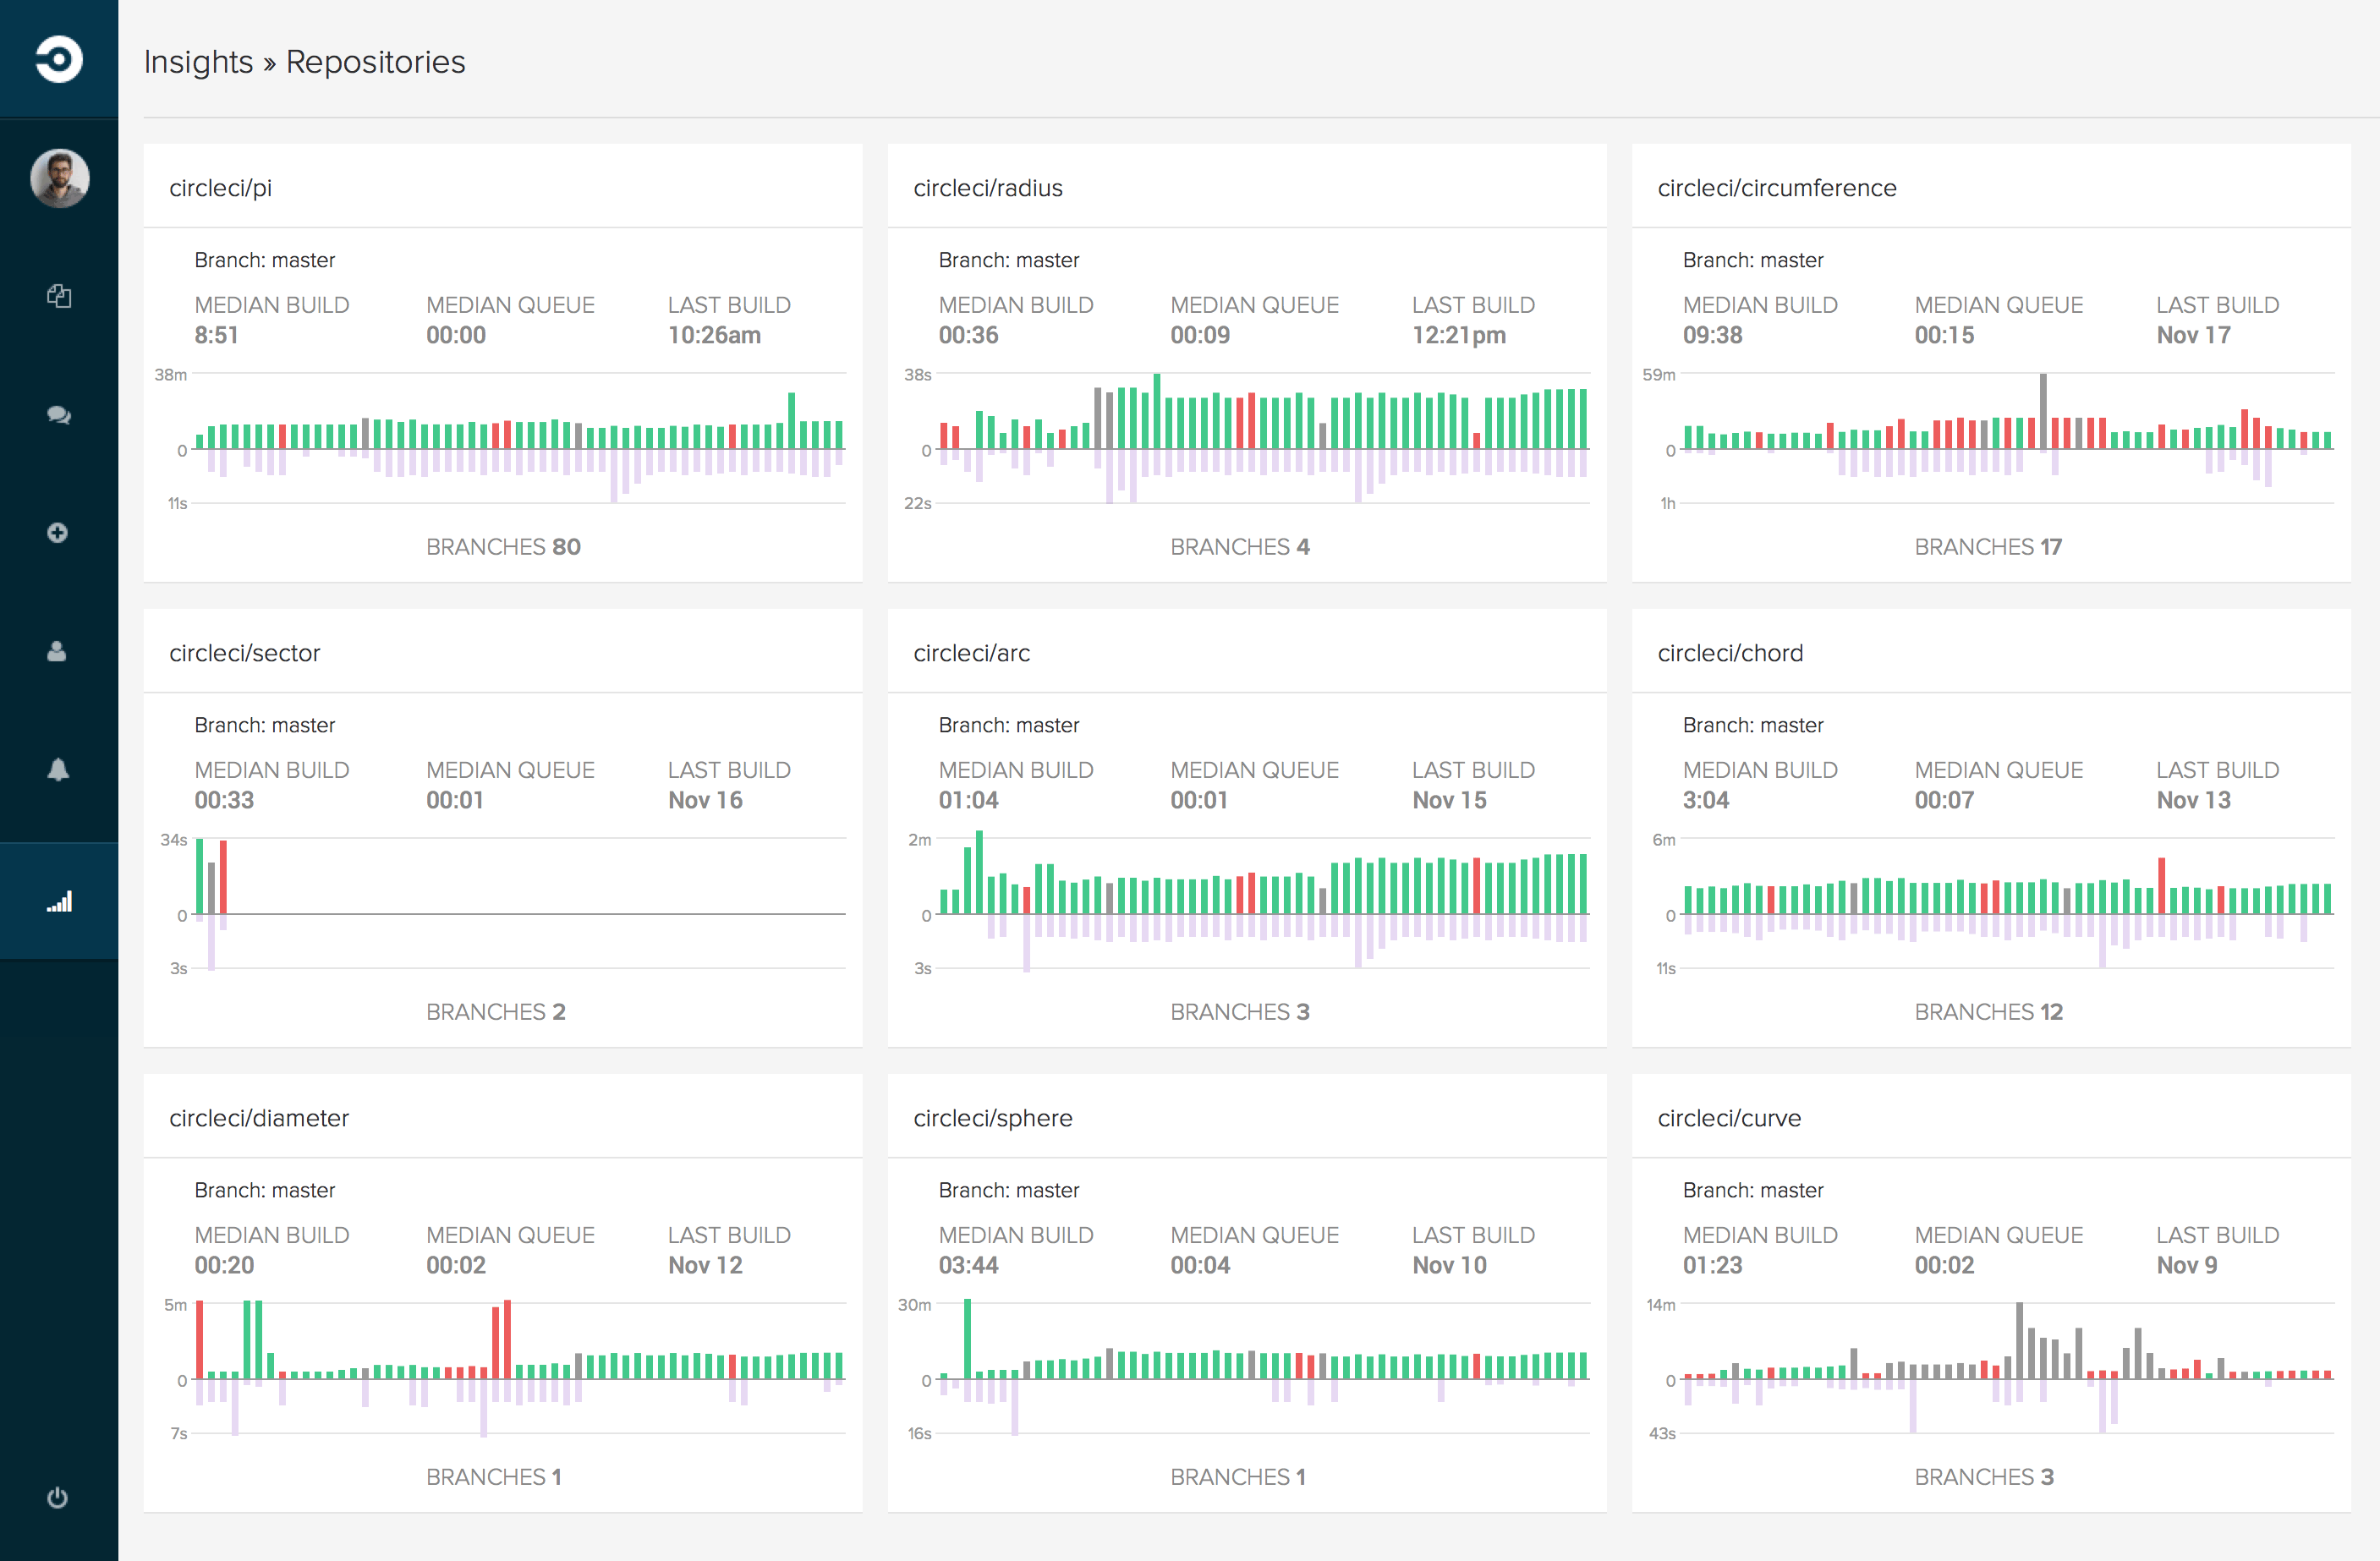Click Branch: master label in circleci/pi card
This screenshot has width=2380, height=1561.
click(265, 260)
